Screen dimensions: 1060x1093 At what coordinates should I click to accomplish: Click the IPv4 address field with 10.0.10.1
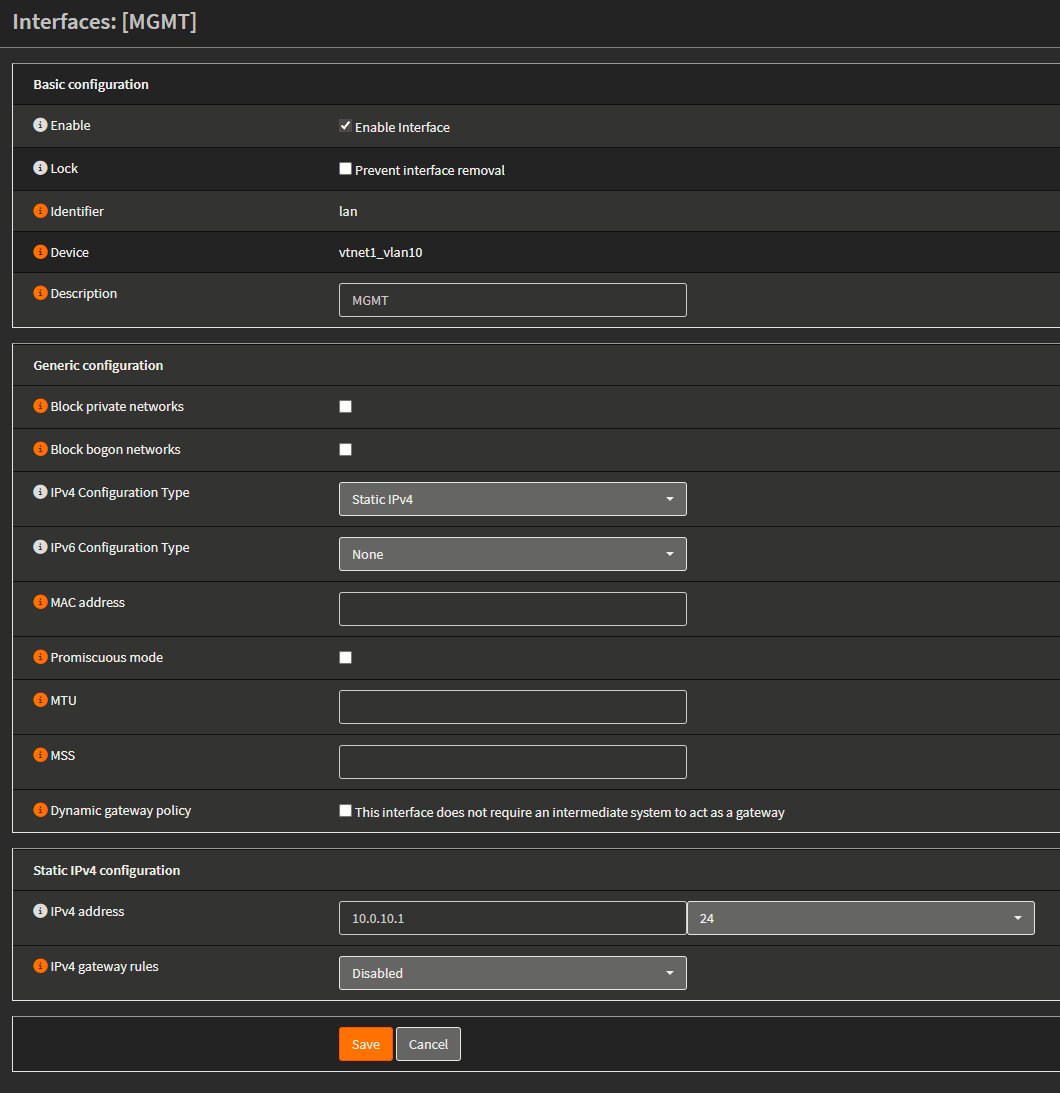(x=512, y=918)
